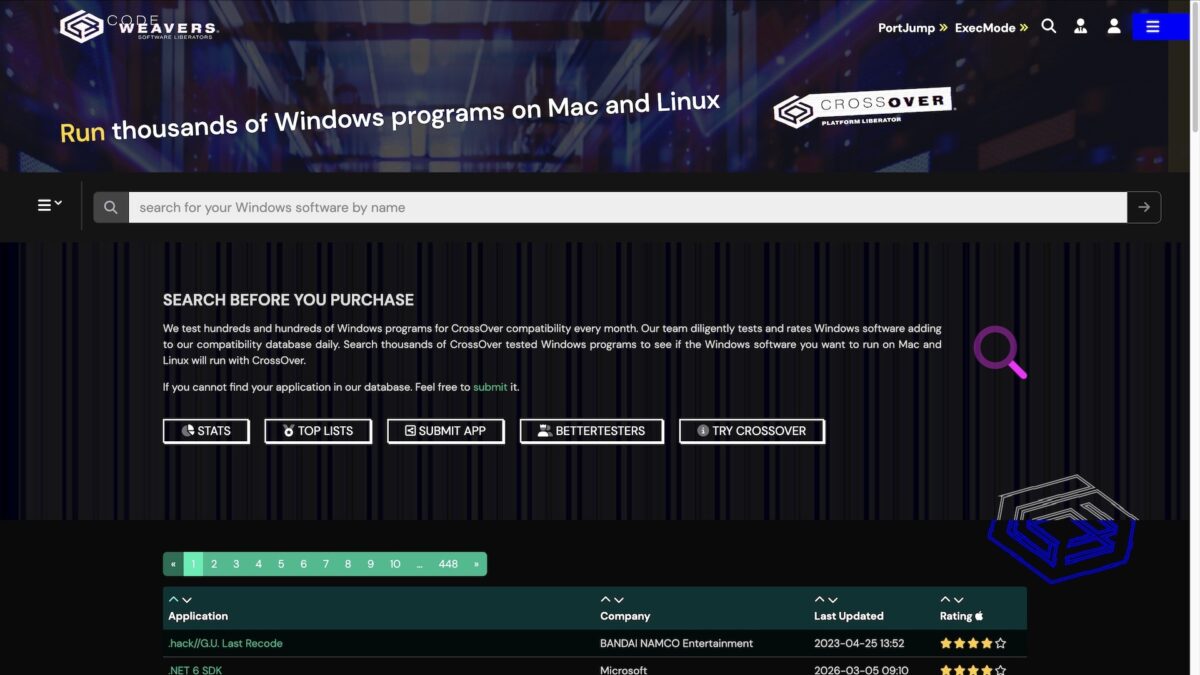Open the .NET 6 SDK application link

(195, 670)
